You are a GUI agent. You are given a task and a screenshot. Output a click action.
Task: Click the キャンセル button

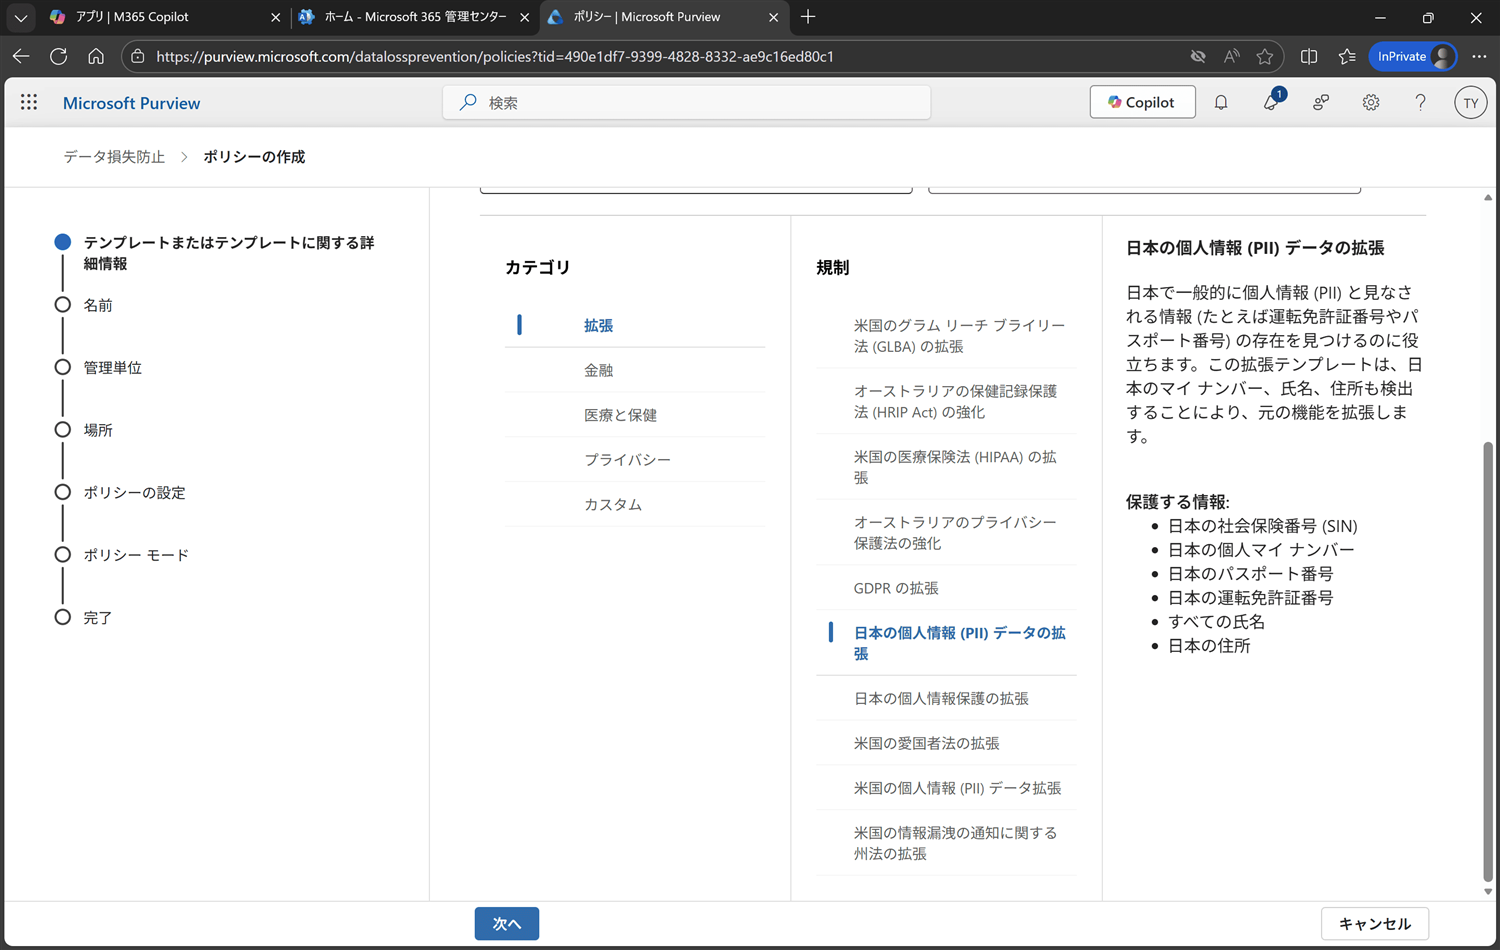[x=1375, y=923]
